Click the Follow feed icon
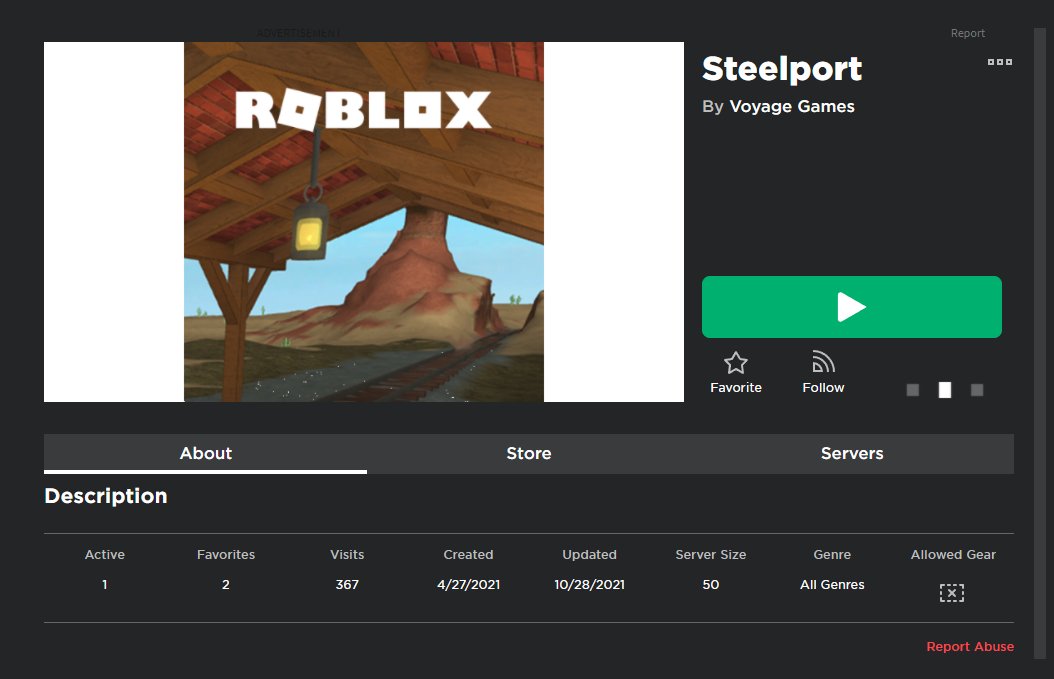This screenshot has width=1054, height=679. click(823, 362)
